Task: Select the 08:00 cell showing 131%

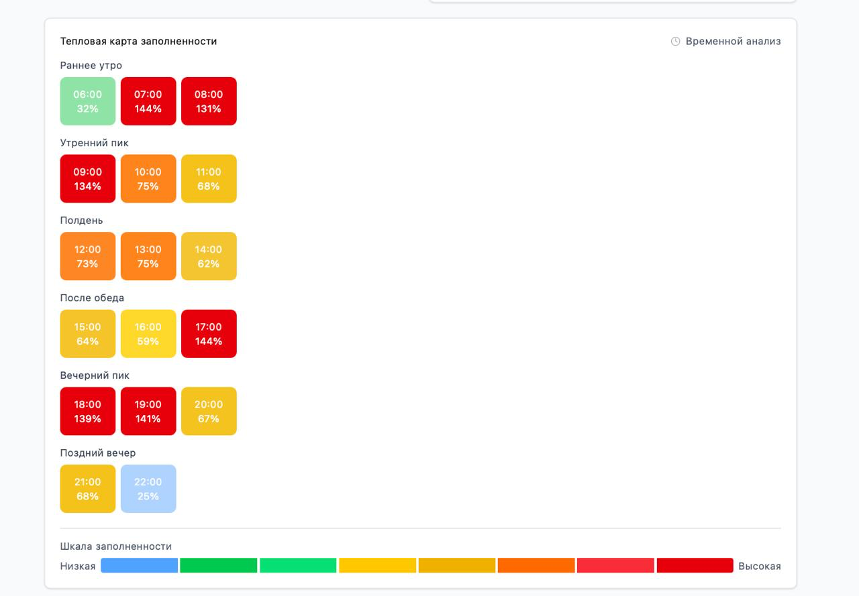Action: [x=209, y=101]
